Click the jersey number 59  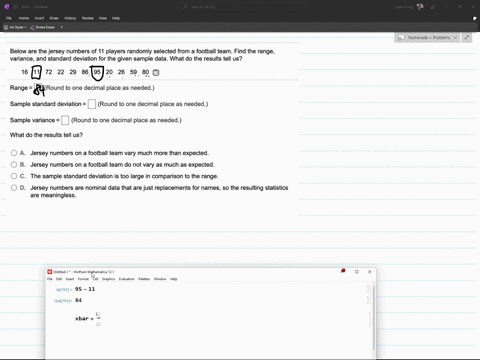click(x=133, y=72)
